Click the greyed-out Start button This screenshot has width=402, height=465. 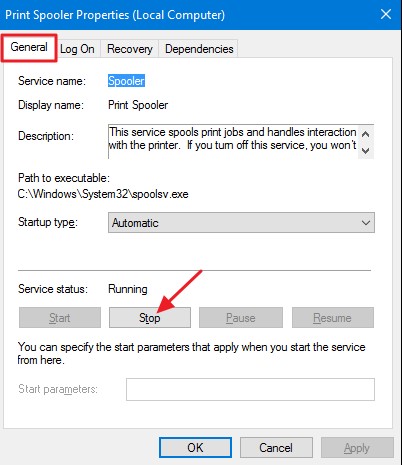click(60, 318)
